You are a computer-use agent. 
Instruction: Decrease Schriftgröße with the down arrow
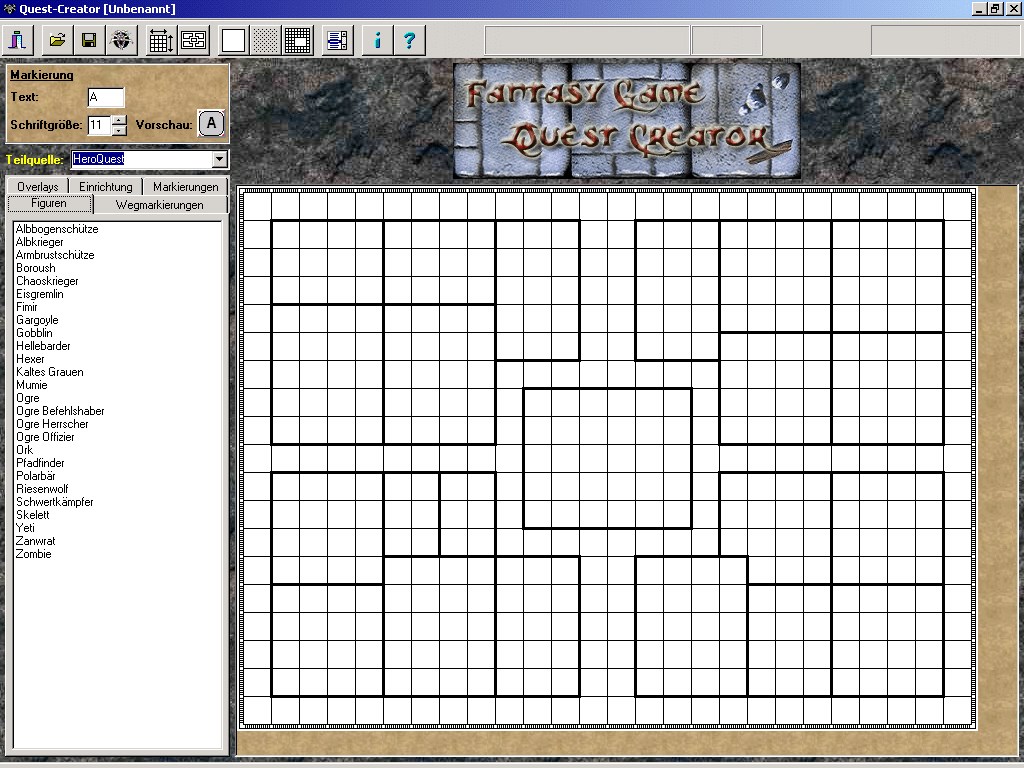point(119,130)
